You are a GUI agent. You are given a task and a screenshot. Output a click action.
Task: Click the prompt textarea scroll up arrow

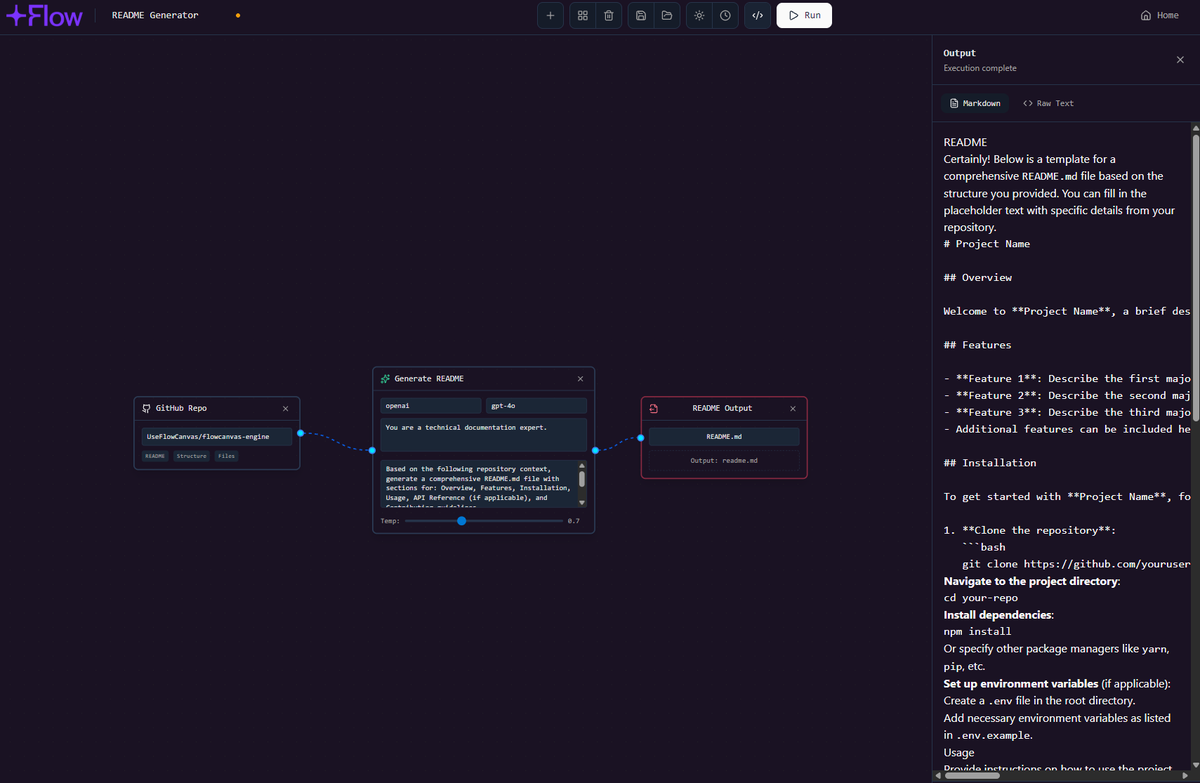(582, 465)
